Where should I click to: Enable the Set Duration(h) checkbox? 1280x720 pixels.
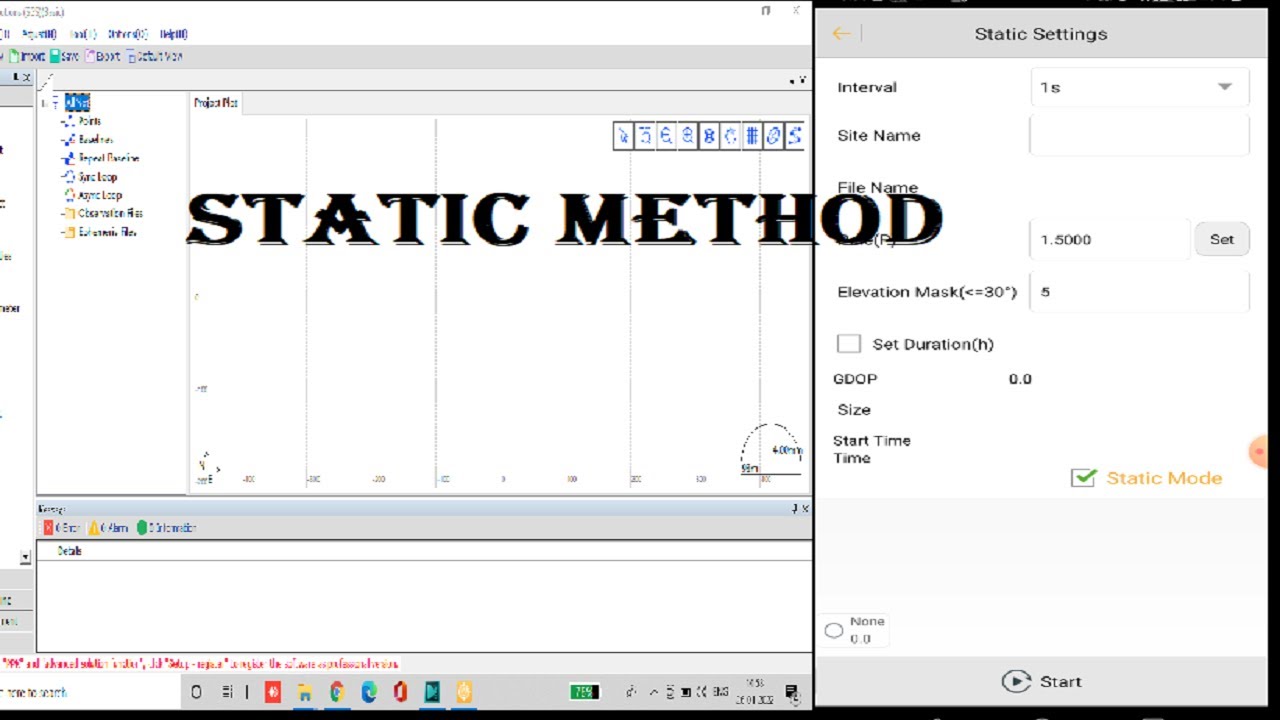[849, 344]
